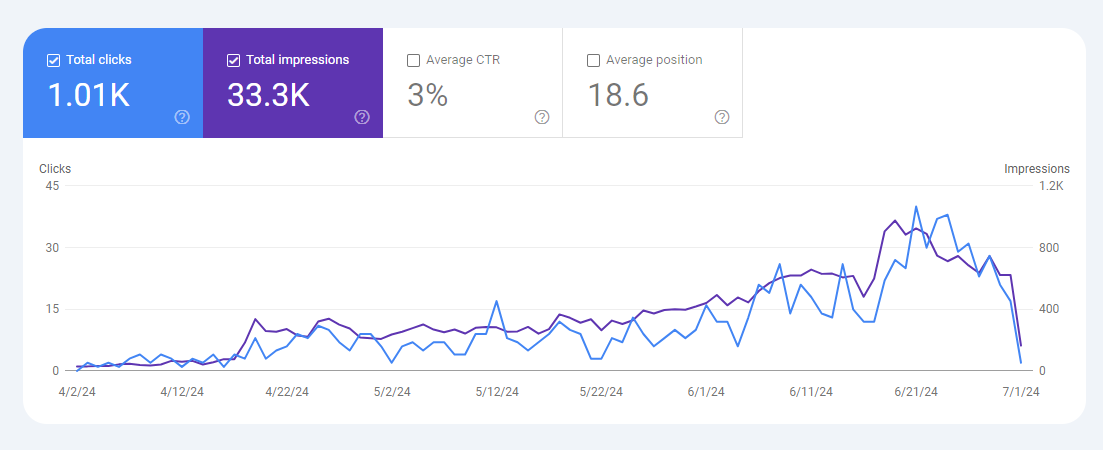Select the 1.01K total clicks value
The height and width of the screenshot is (450, 1103).
(89, 95)
